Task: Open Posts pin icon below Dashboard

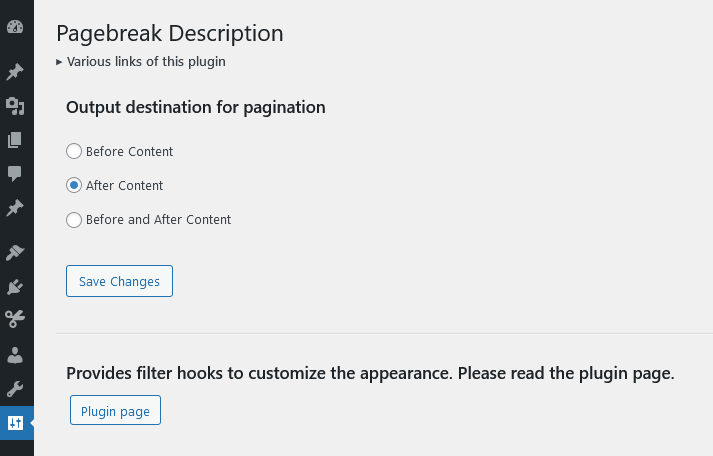Action: (15, 72)
